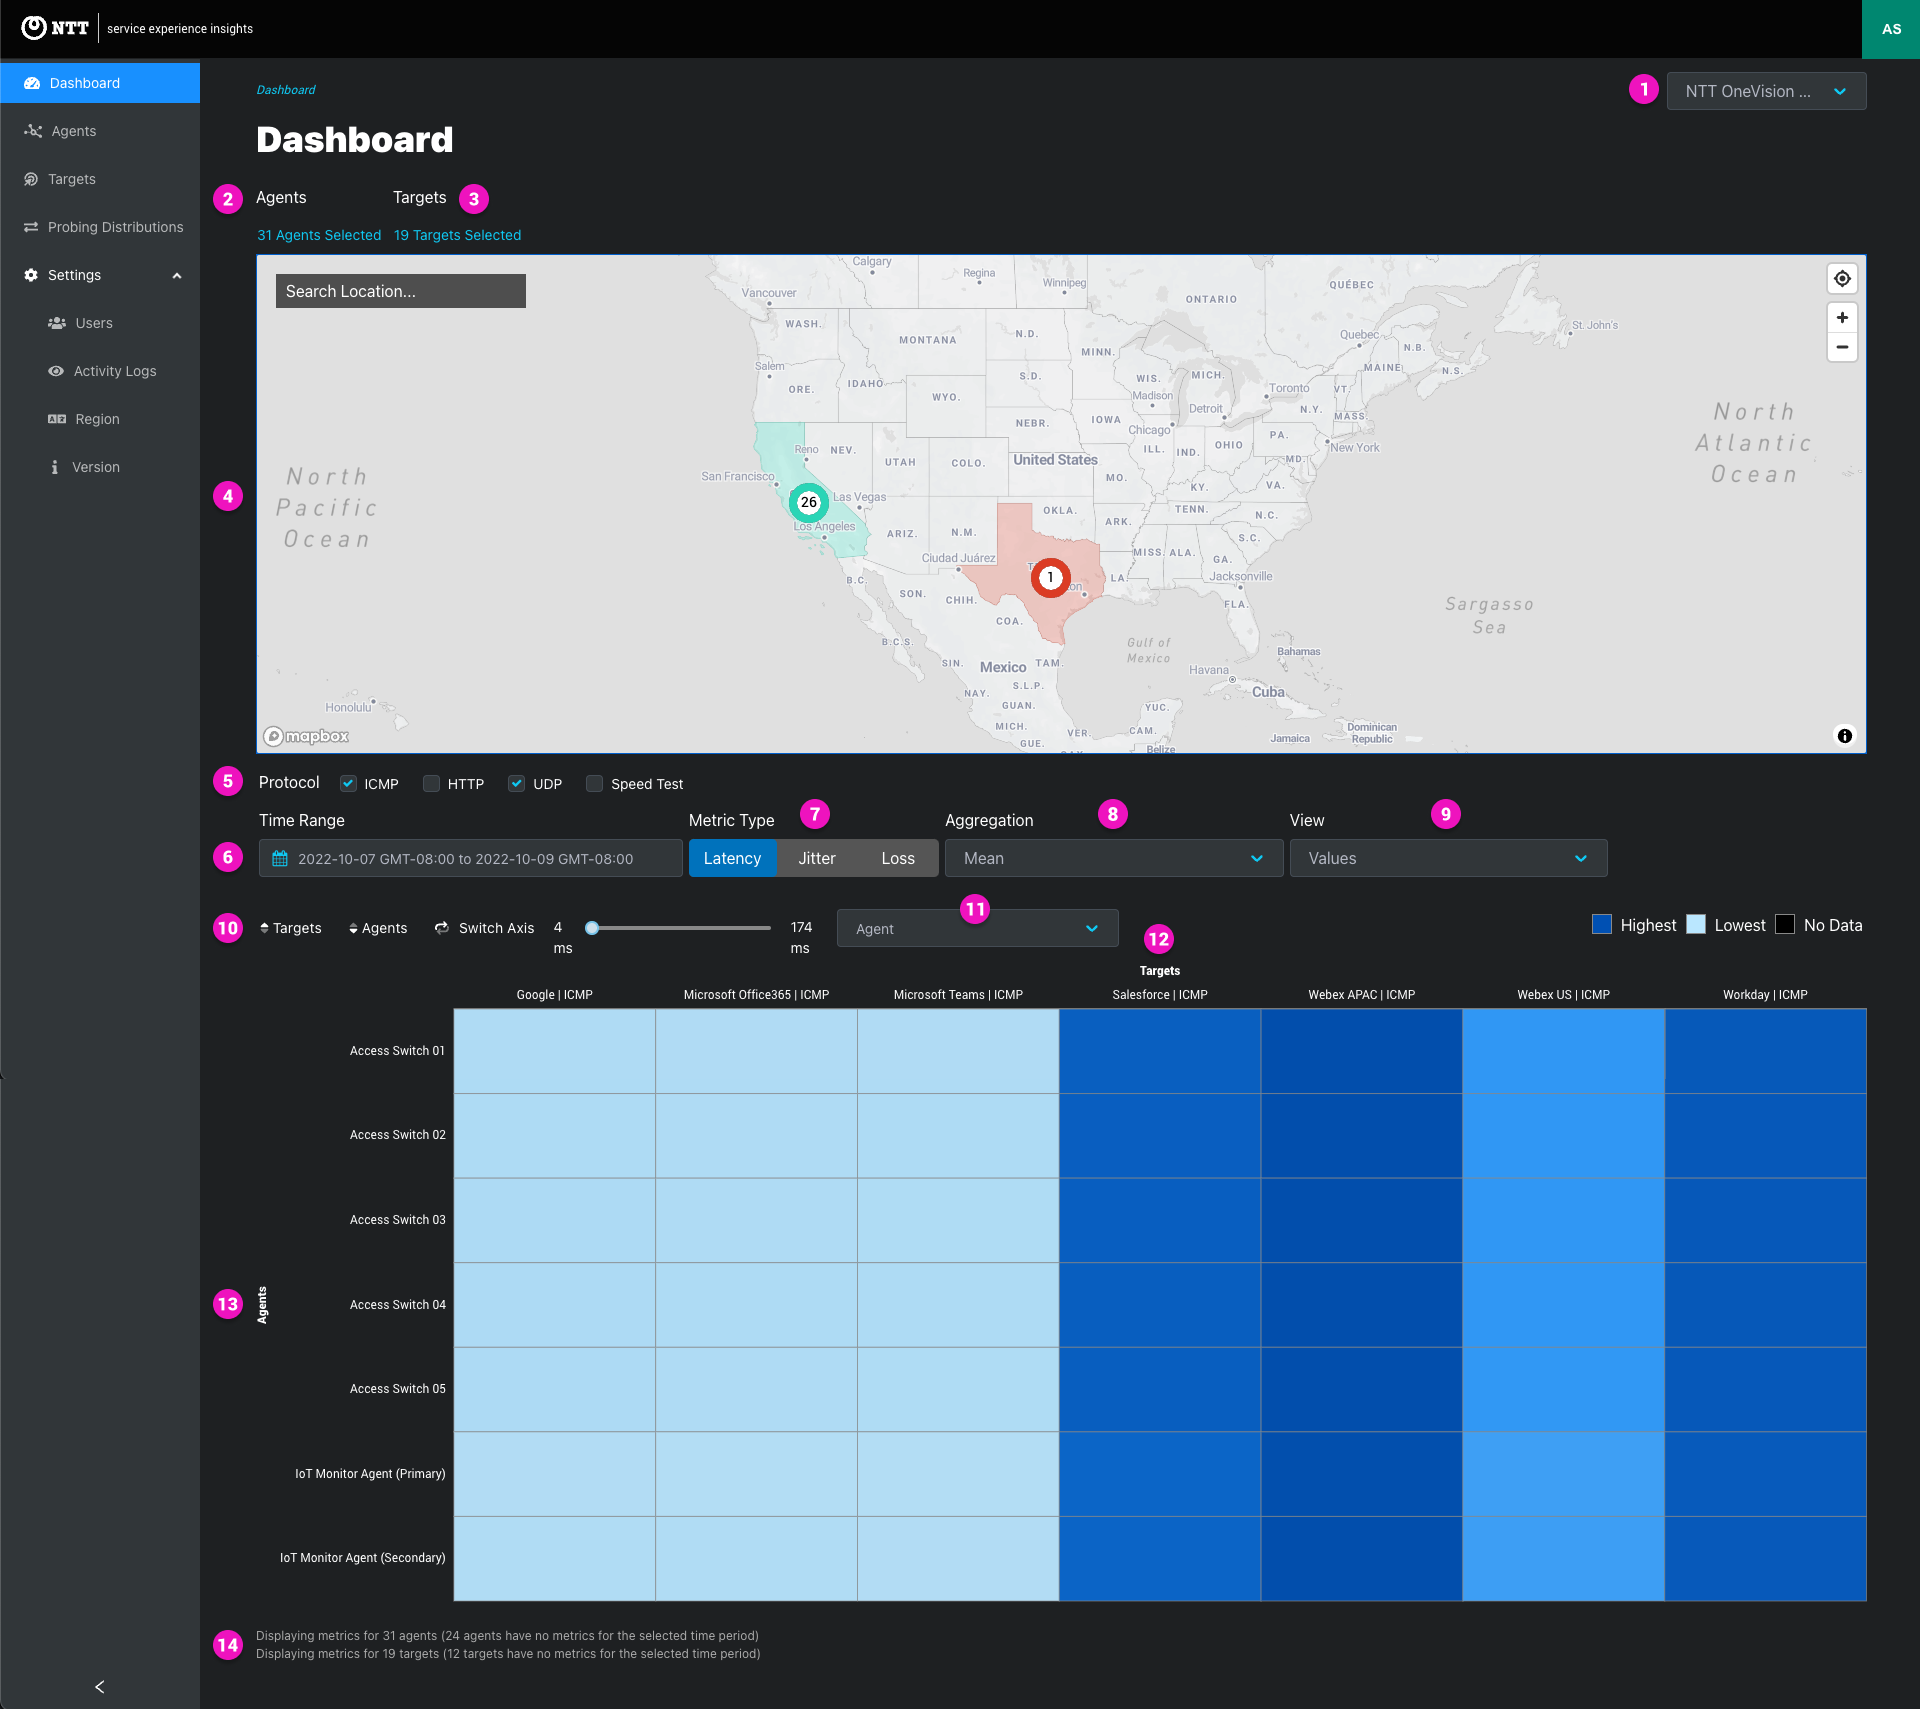The height and width of the screenshot is (1709, 1920).
Task: Click the Time Range date field
Action: tap(471, 858)
